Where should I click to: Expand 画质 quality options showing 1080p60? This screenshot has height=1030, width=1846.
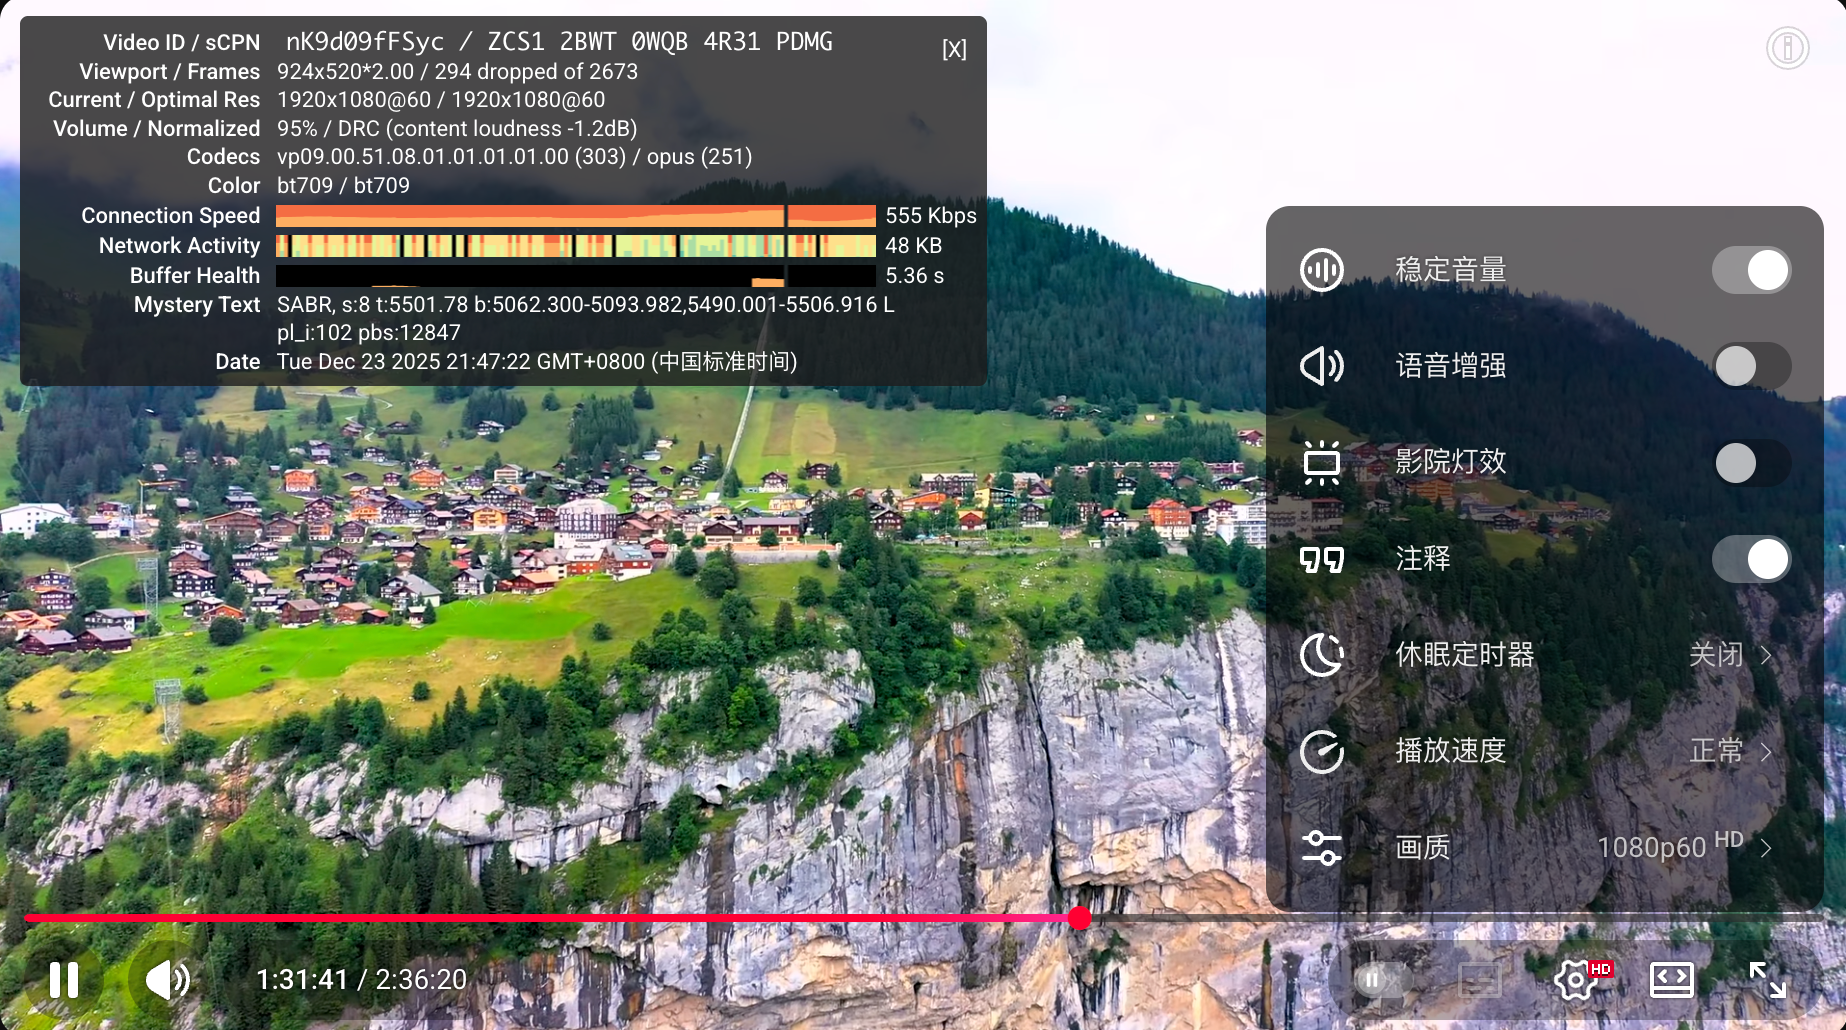tap(1766, 848)
